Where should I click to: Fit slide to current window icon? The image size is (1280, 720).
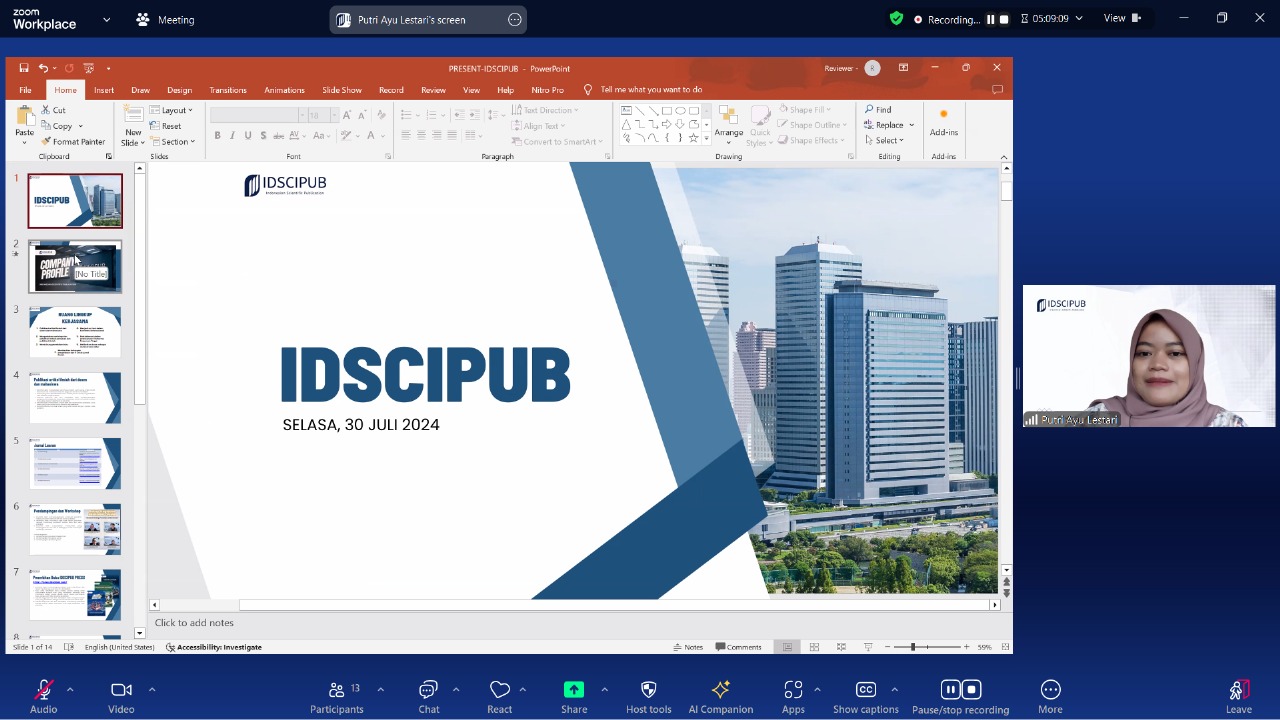(1004, 647)
